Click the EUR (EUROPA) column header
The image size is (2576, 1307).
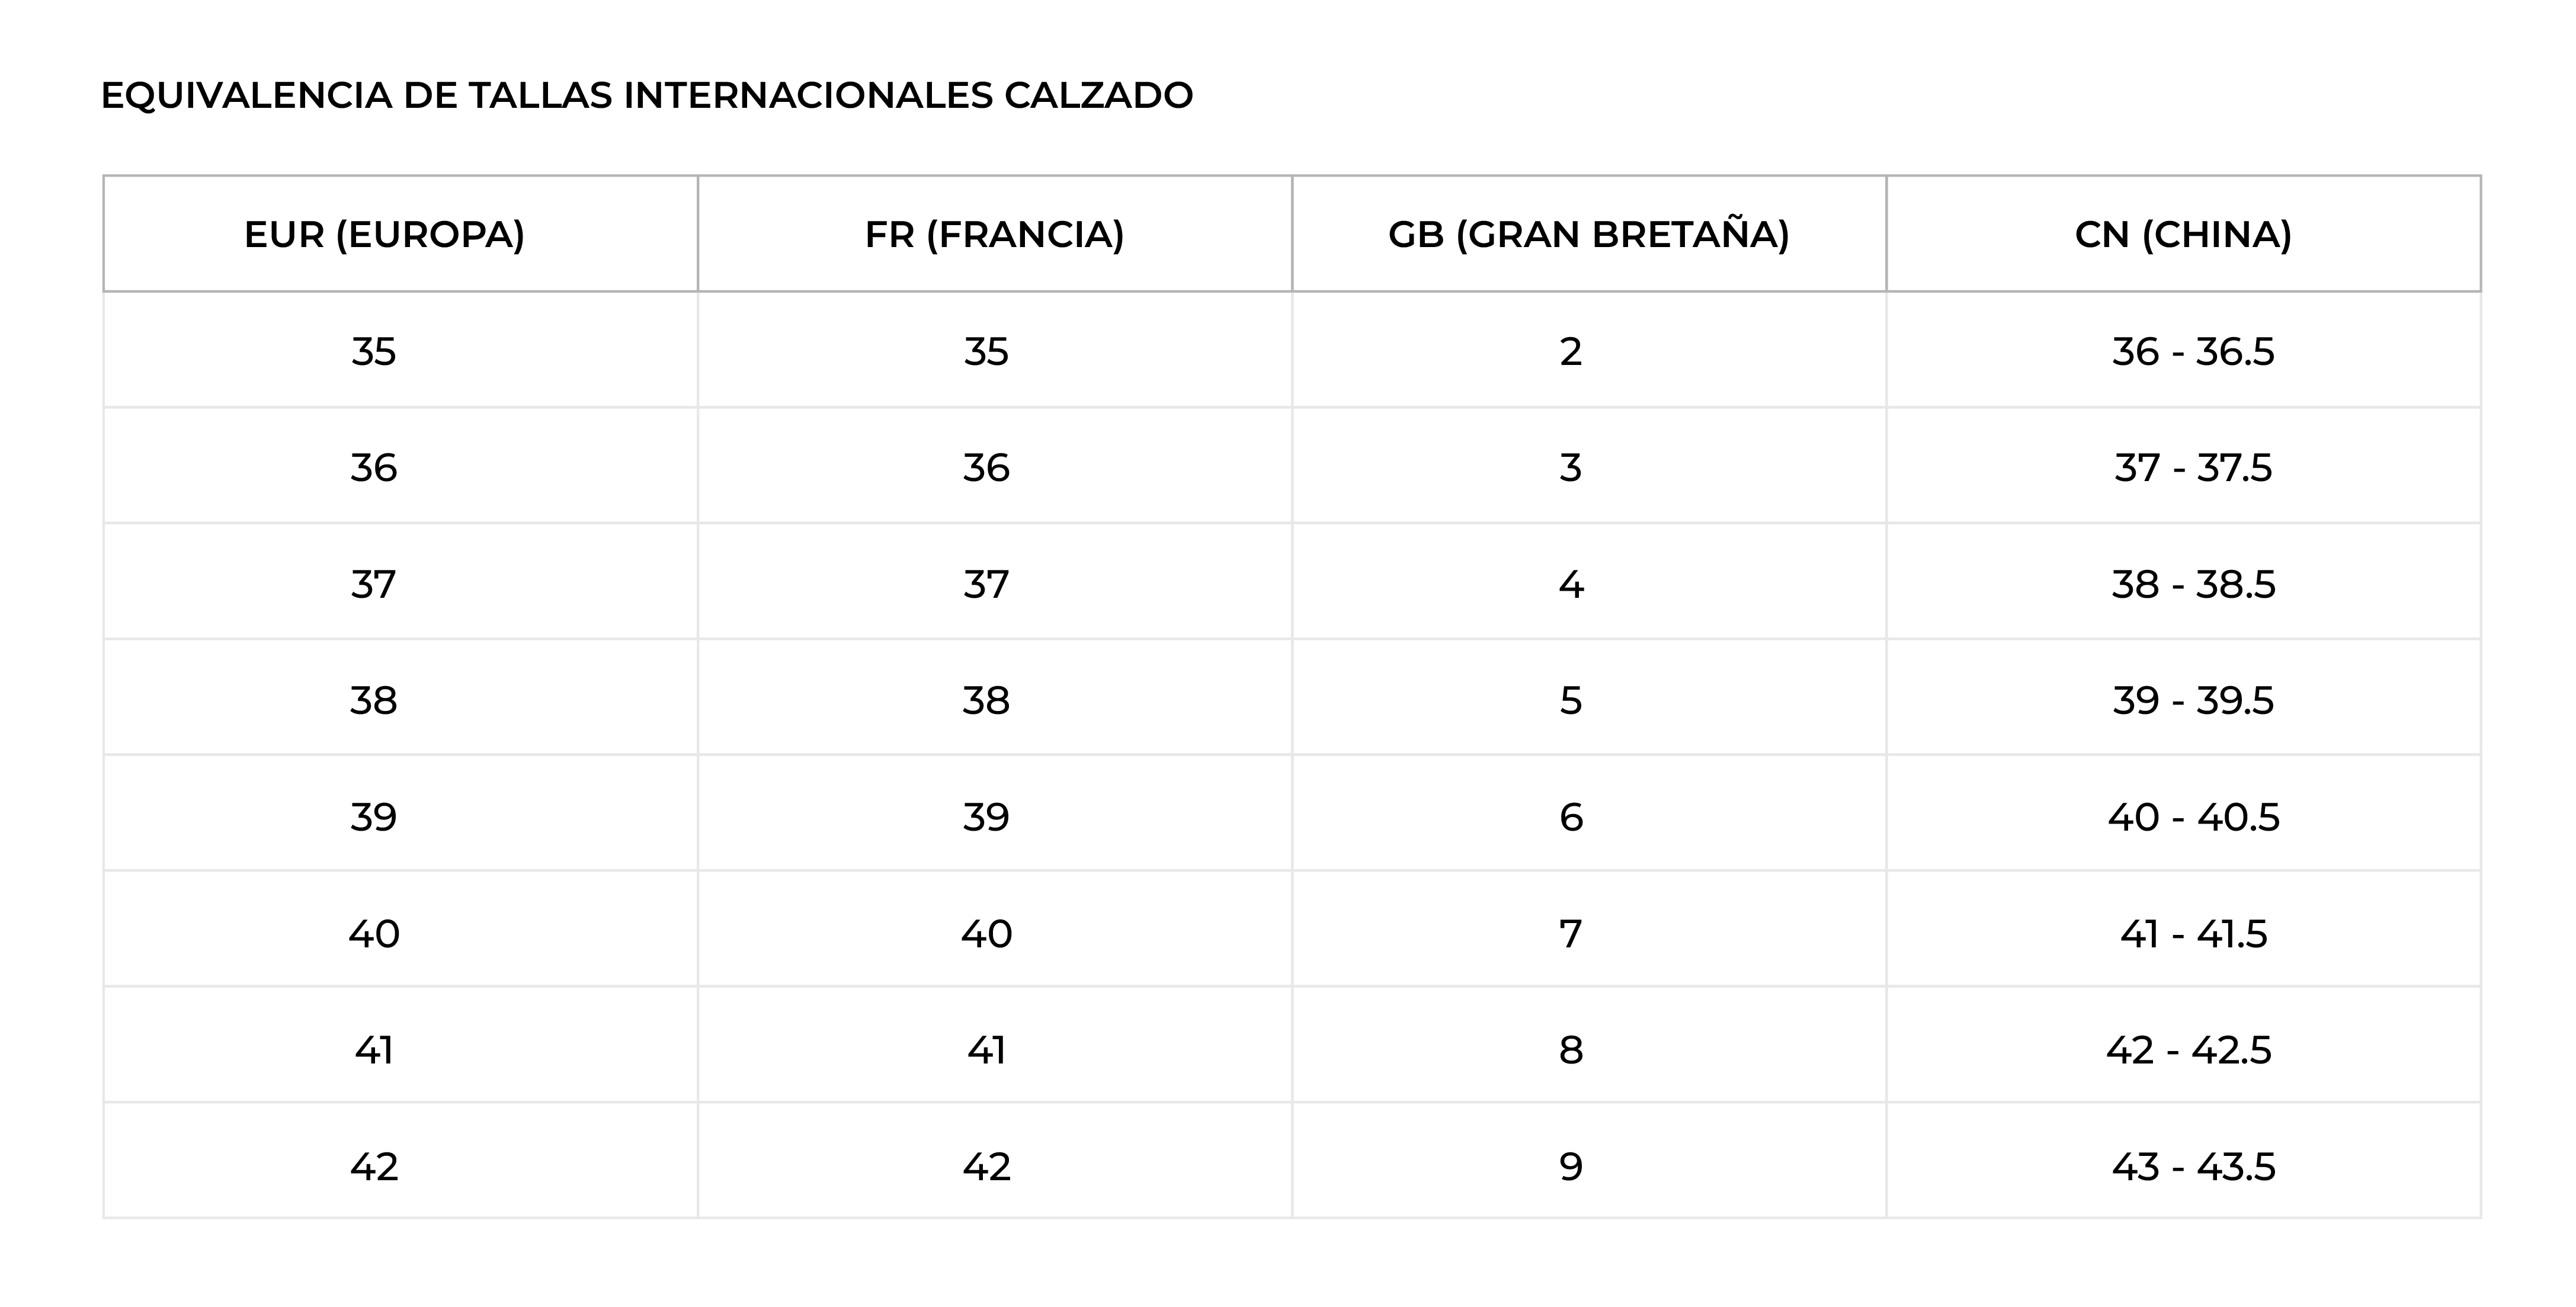click(384, 235)
